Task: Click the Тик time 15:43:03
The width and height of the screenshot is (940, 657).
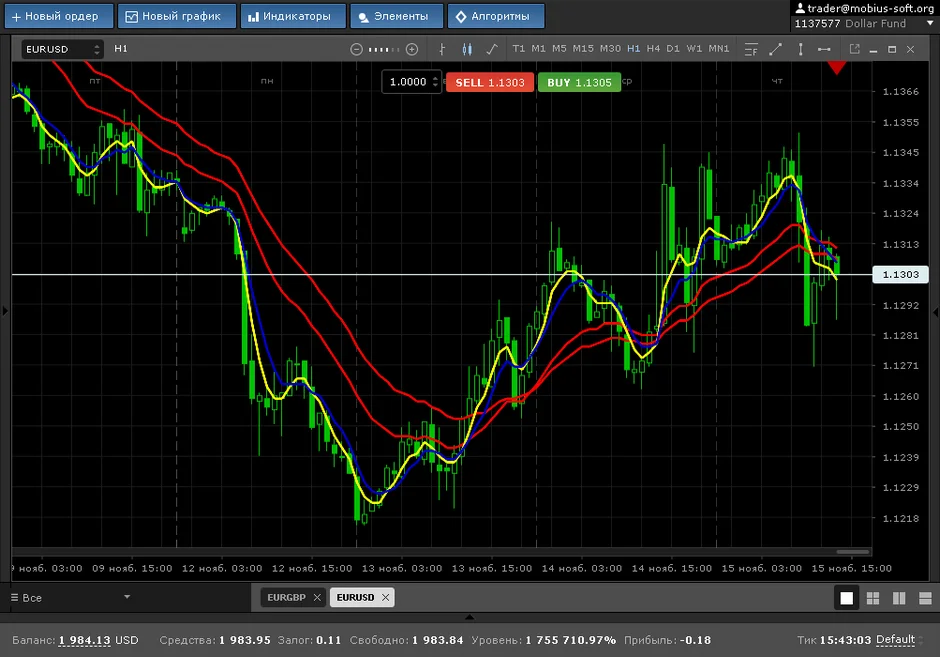Action: coord(845,640)
